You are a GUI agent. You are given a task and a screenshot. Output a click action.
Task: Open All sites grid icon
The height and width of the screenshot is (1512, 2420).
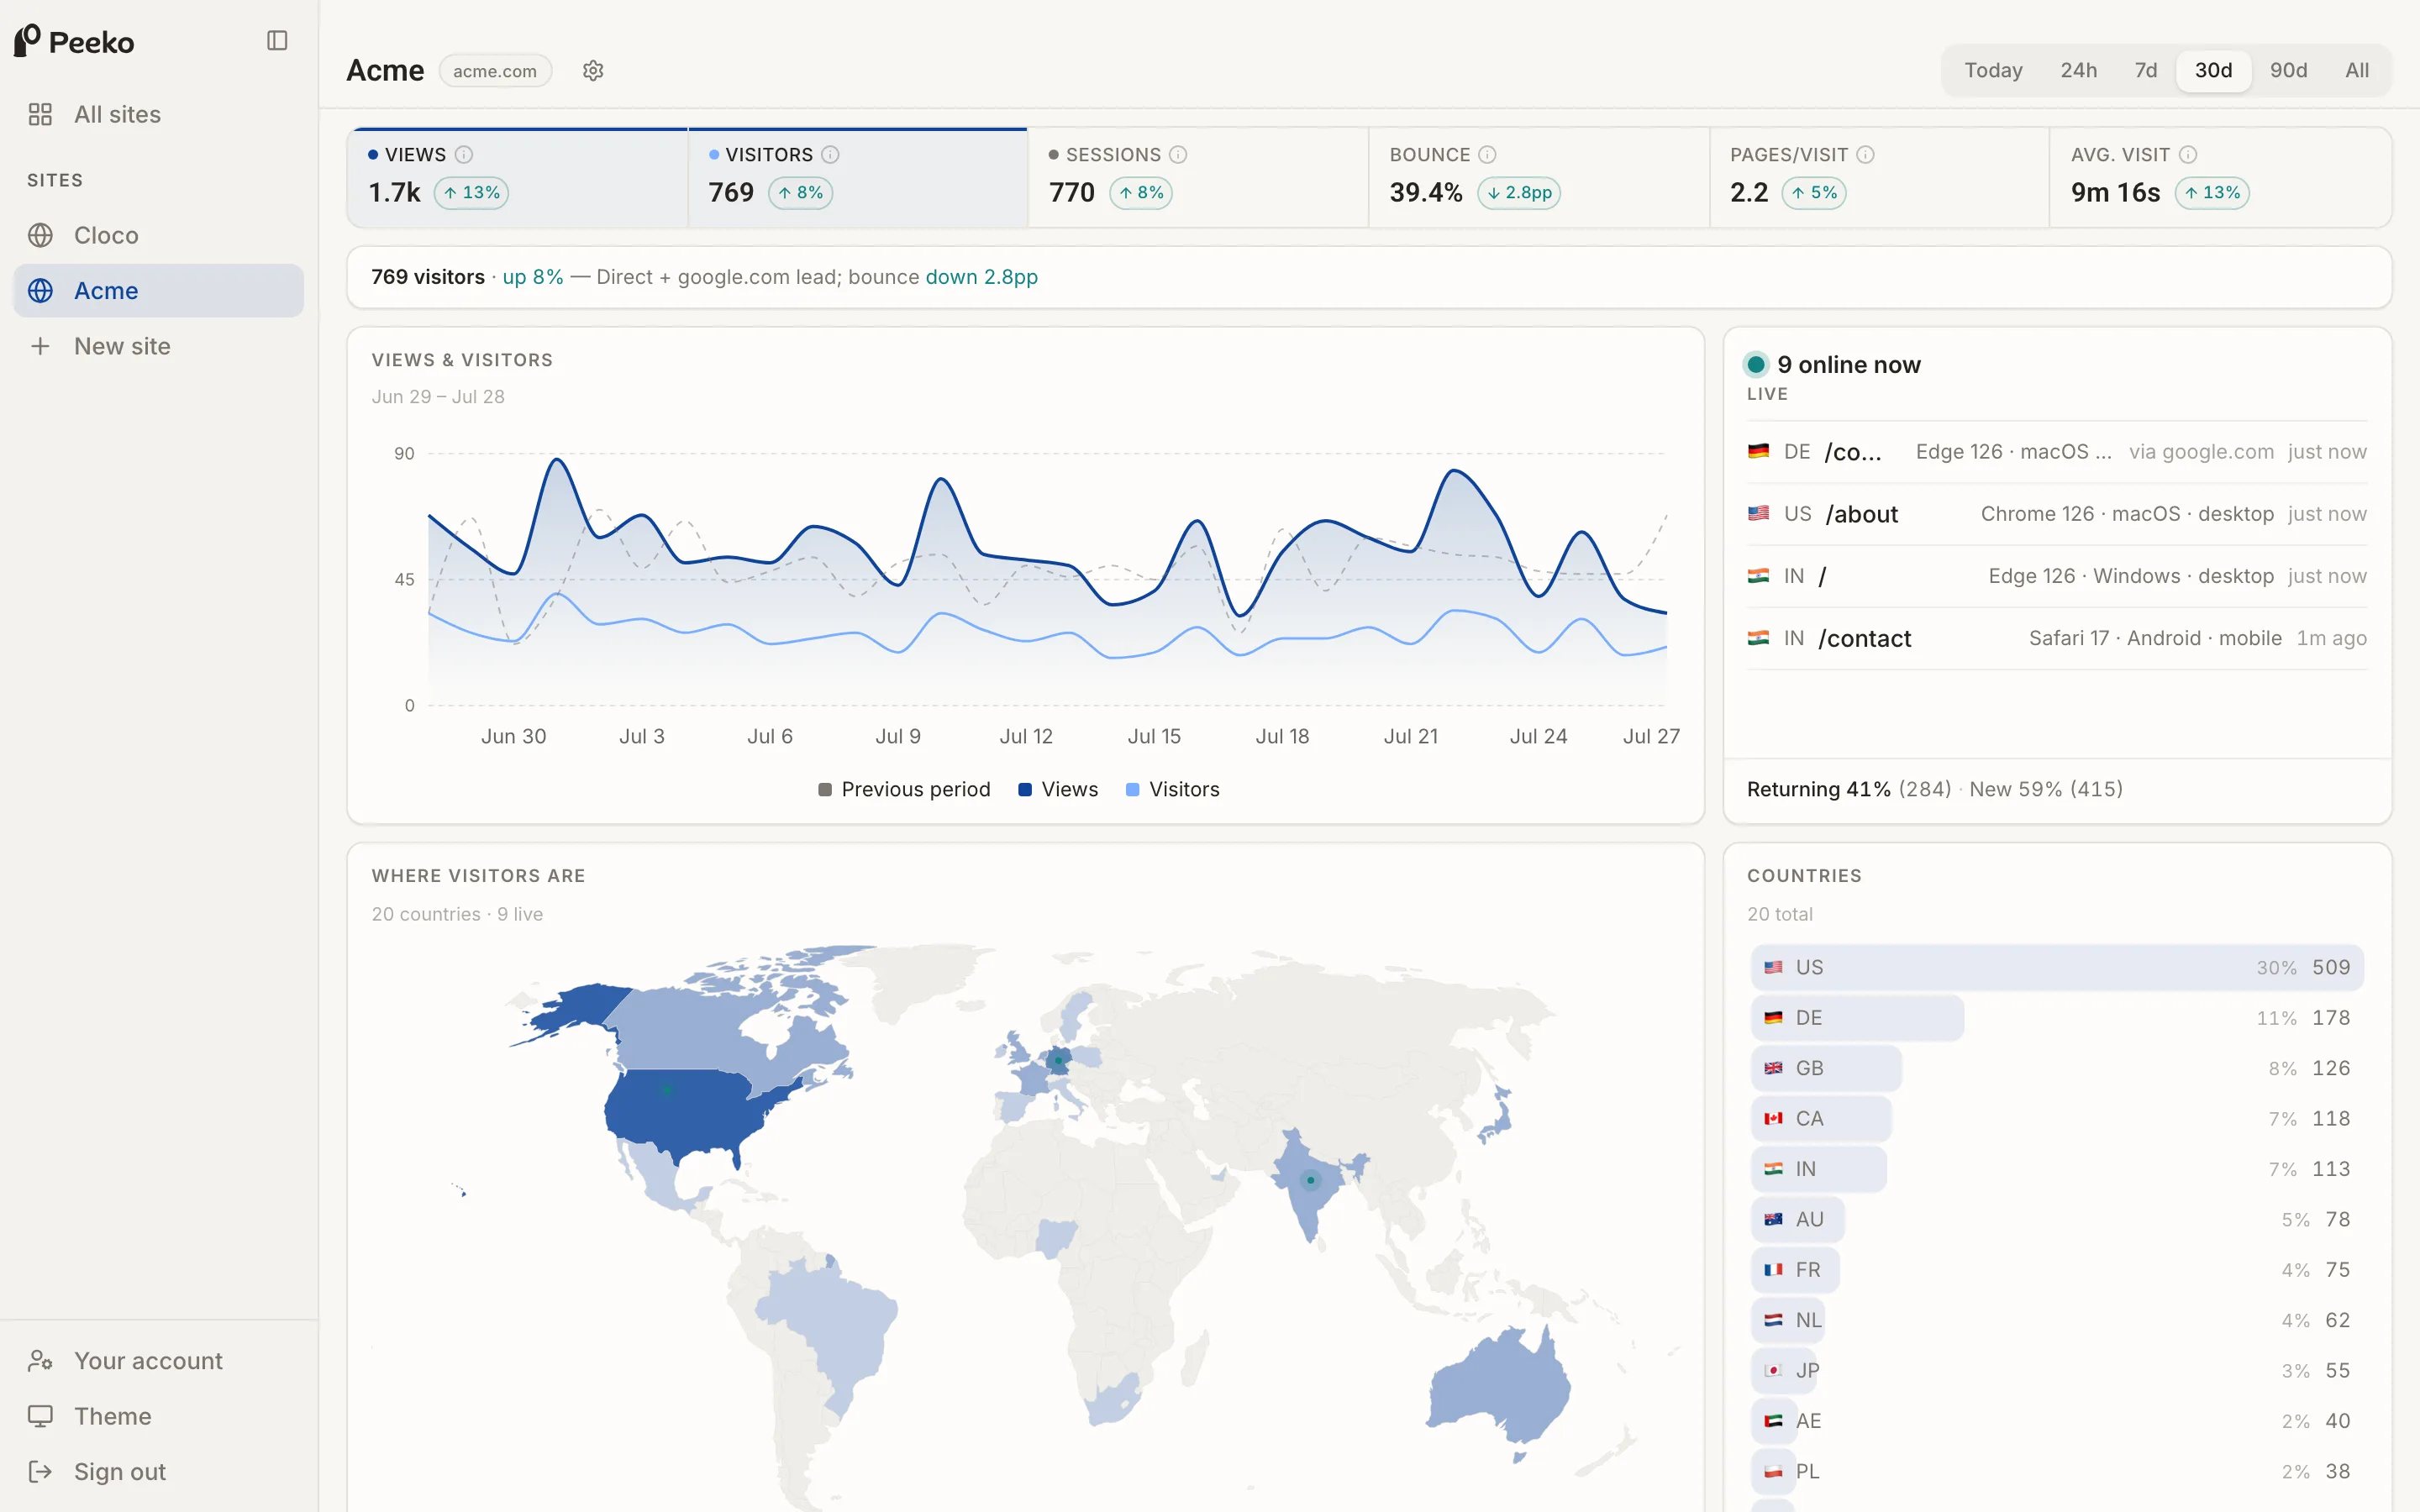[x=40, y=114]
